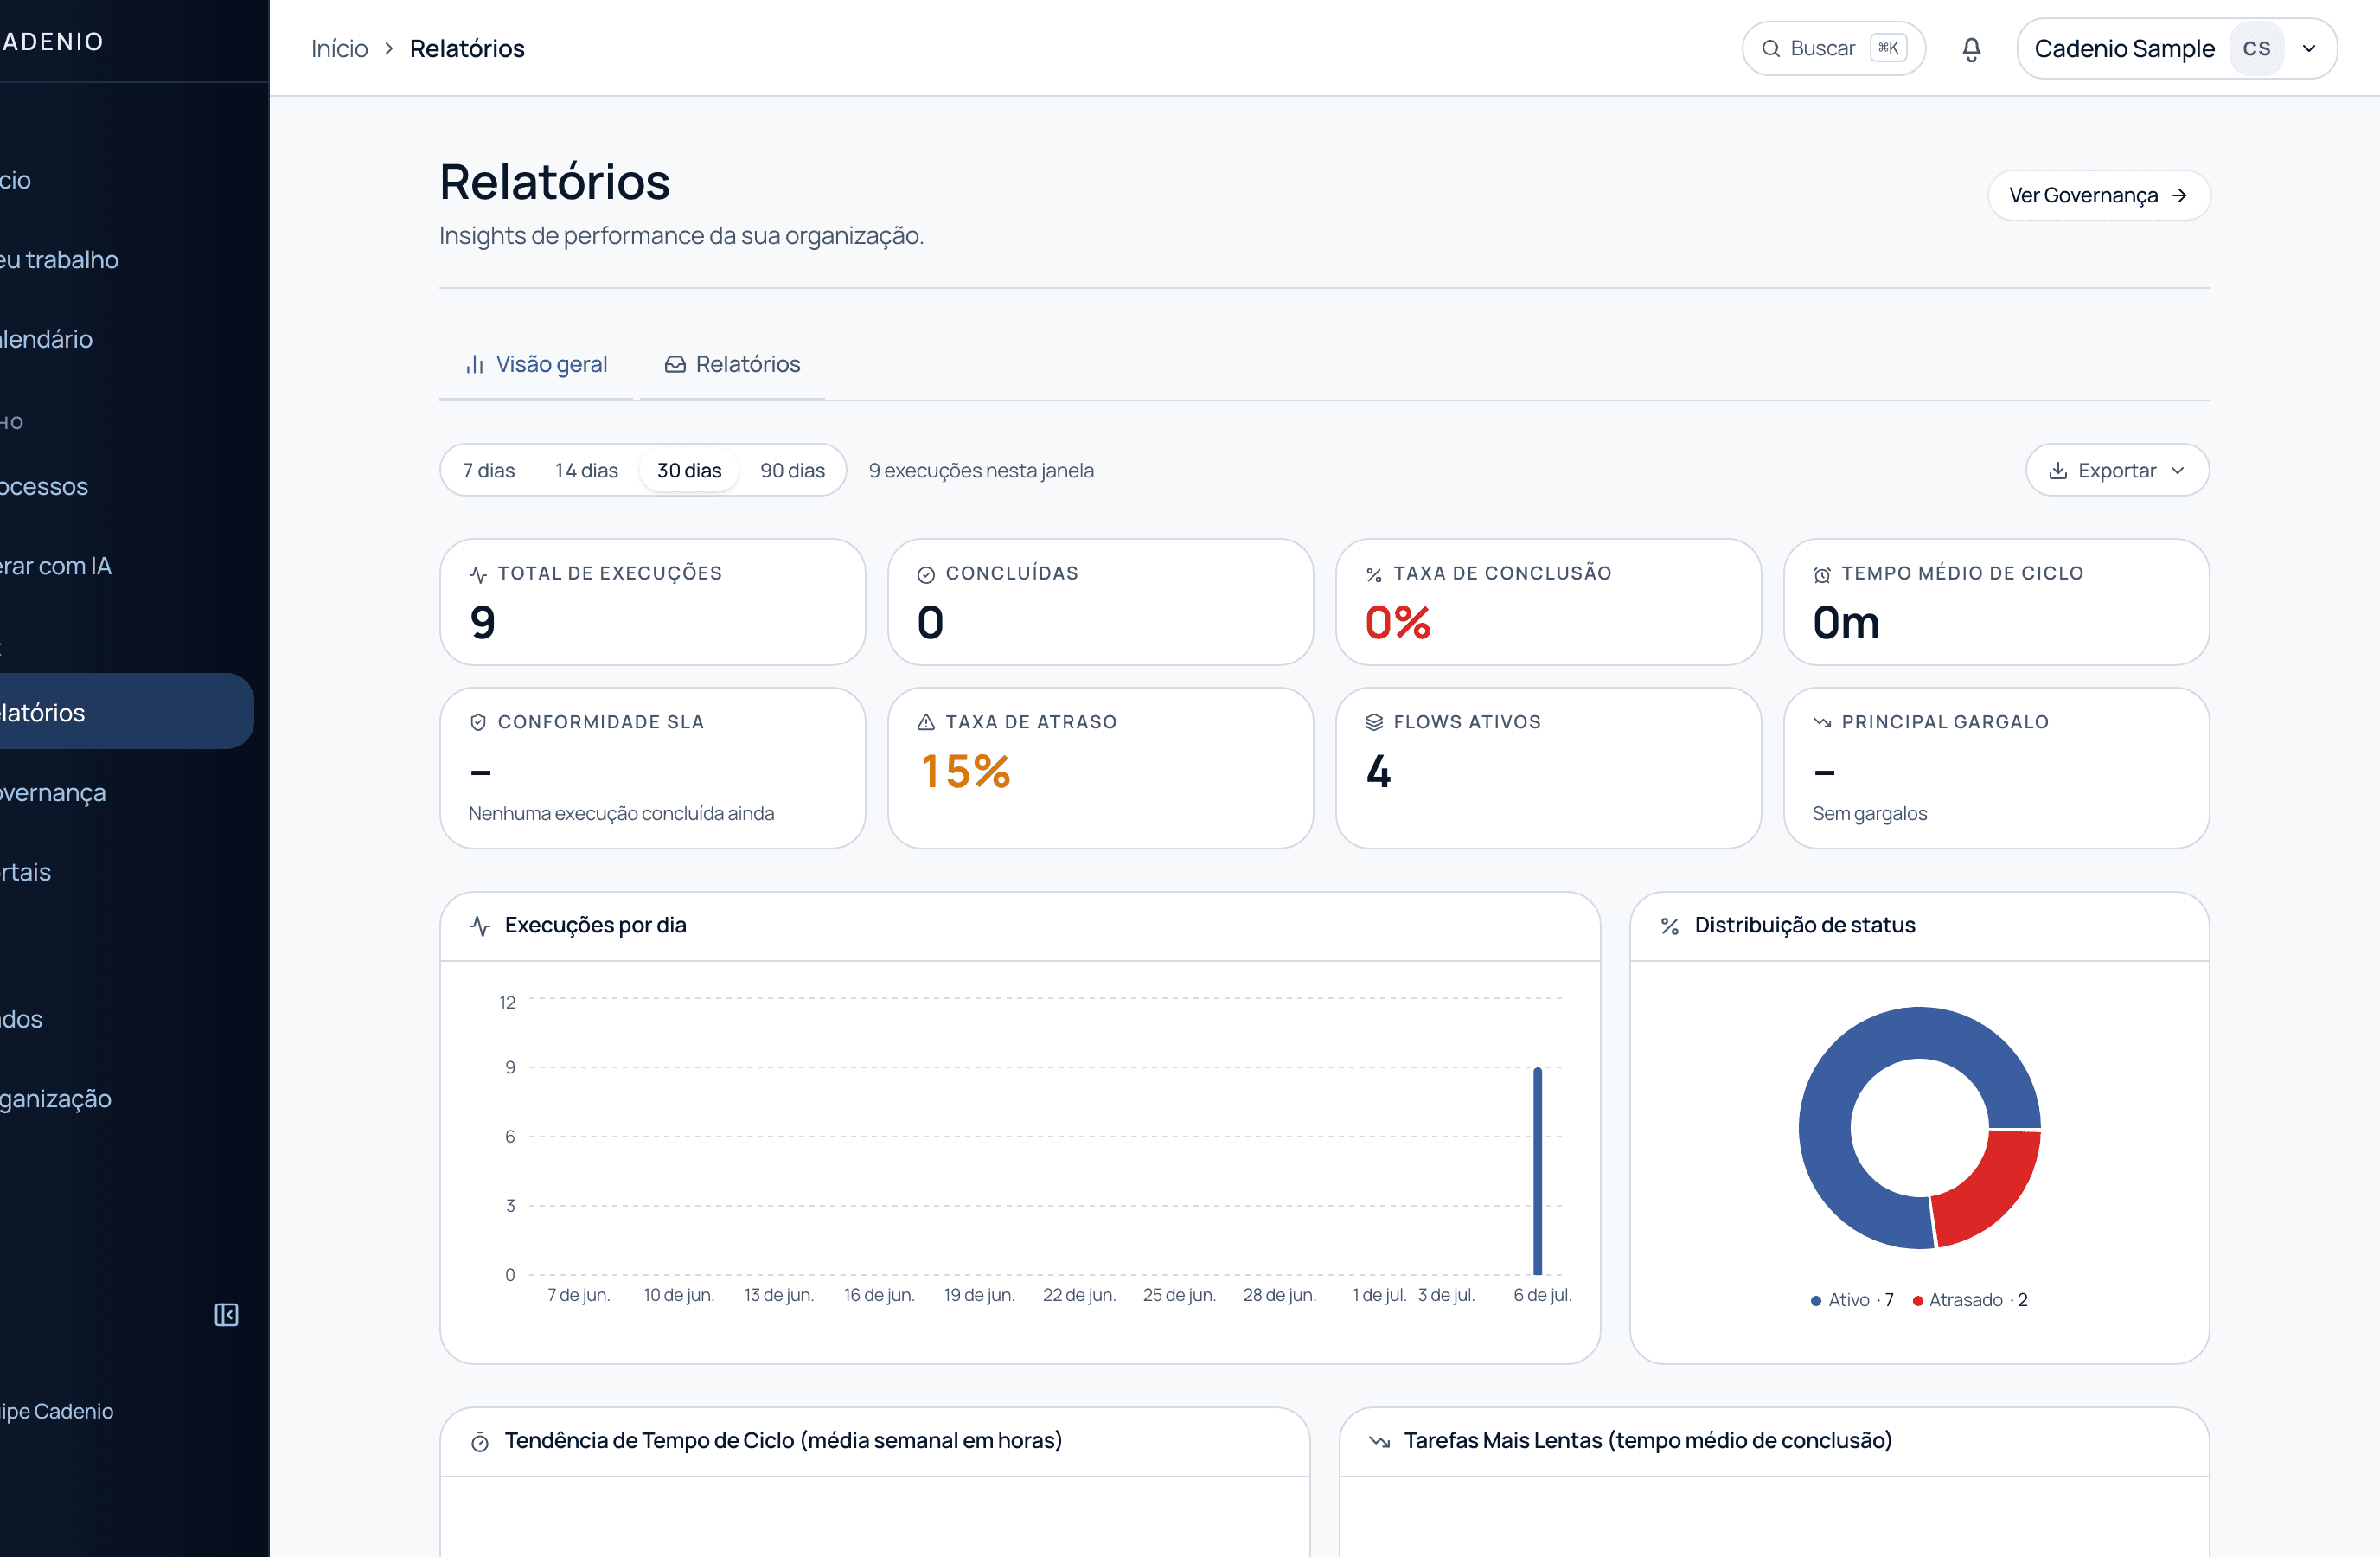Click the Ver Governança button
This screenshot has height=1557, width=2380.
tap(2098, 196)
